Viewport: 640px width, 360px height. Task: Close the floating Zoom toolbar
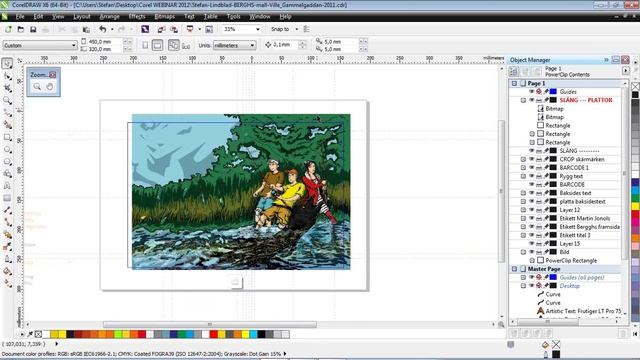pos(53,75)
